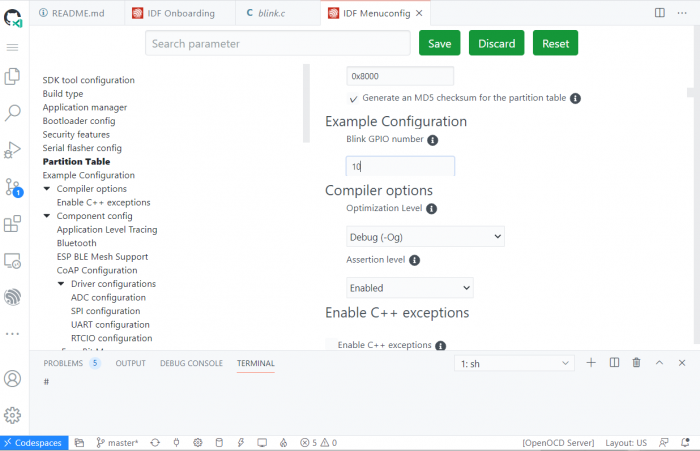Open Source Control view

pyautogui.click(x=13, y=187)
